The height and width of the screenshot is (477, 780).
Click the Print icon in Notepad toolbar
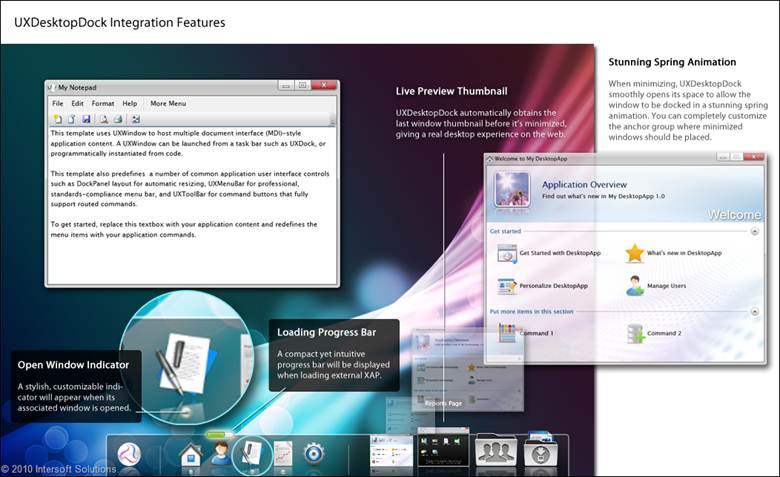pyautogui.click(x=118, y=119)
